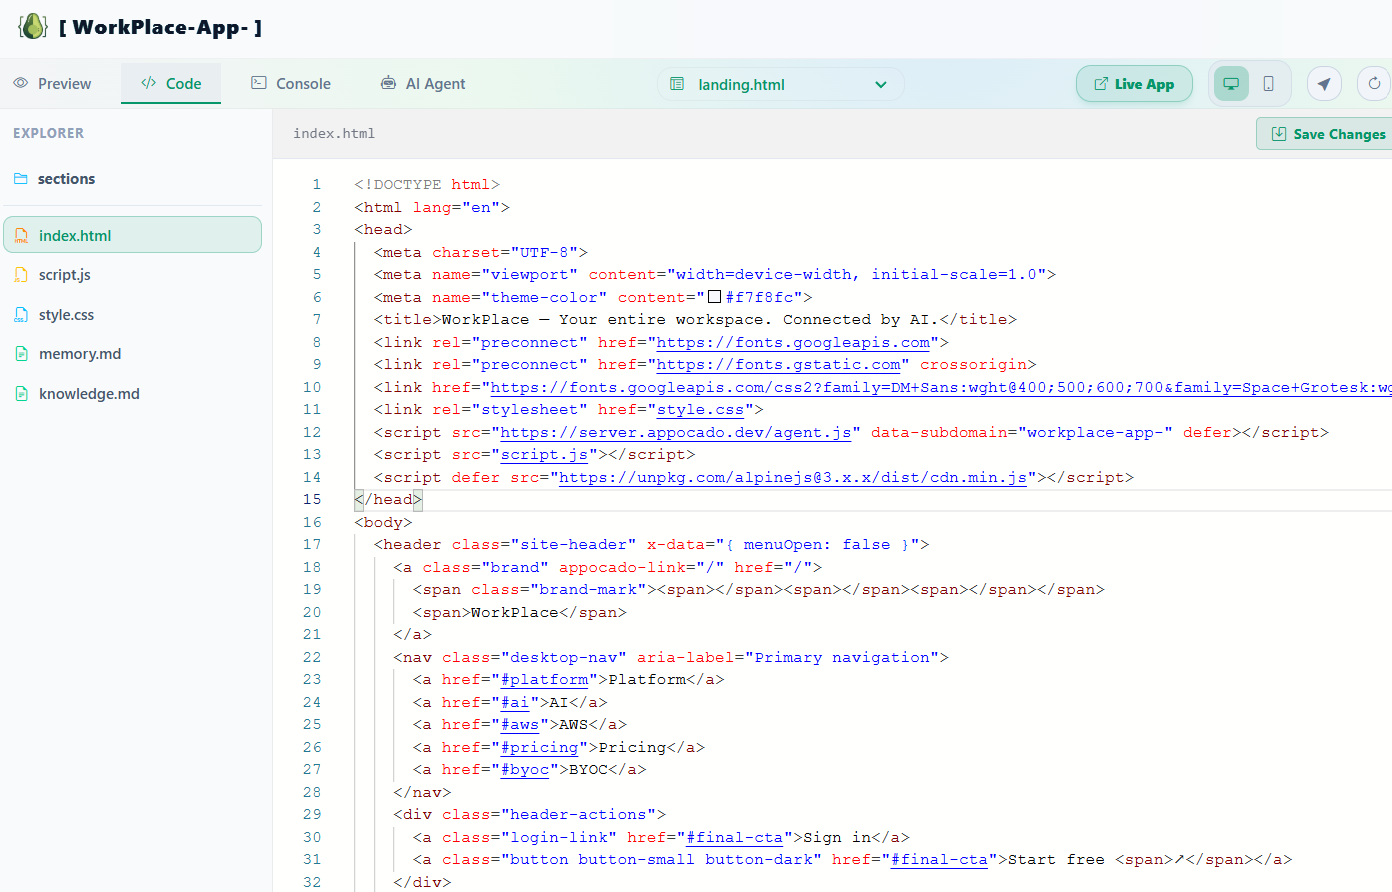Viewport: 1392px width, 892px height.
Task: Click the Save Changes download icon
Action: point(1278,134)
